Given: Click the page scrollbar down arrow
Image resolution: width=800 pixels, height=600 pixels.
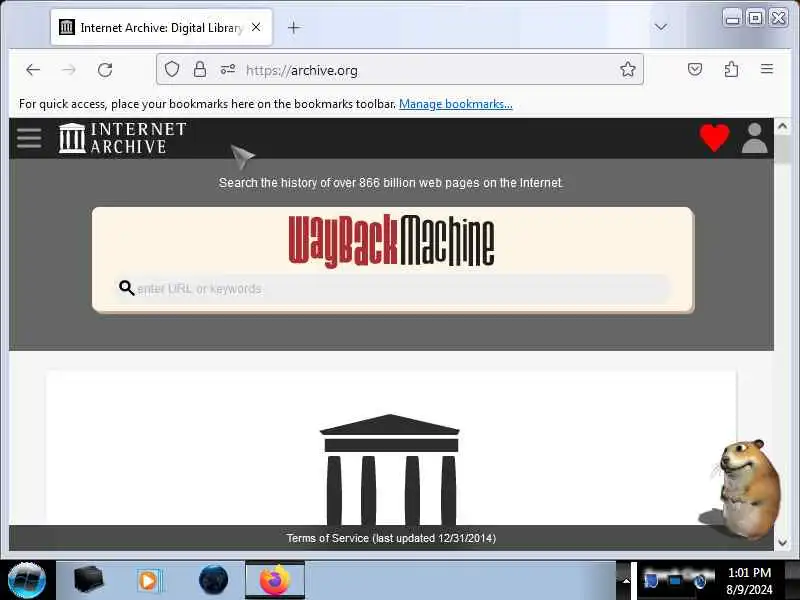Looking at the screenshot, I should [783, 543].
